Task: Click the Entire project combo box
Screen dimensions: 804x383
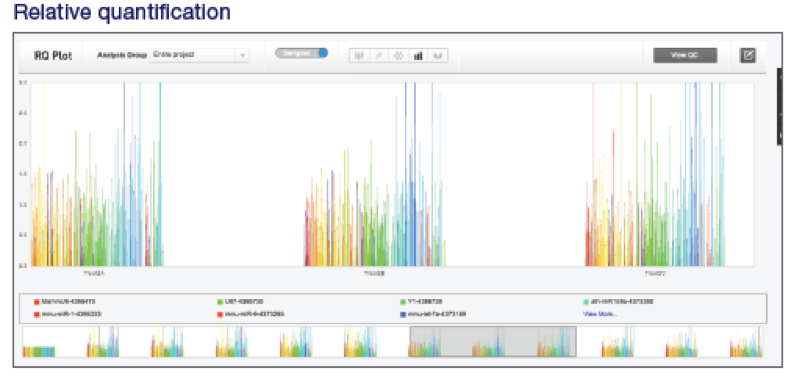Action: (x=199, y=55)
